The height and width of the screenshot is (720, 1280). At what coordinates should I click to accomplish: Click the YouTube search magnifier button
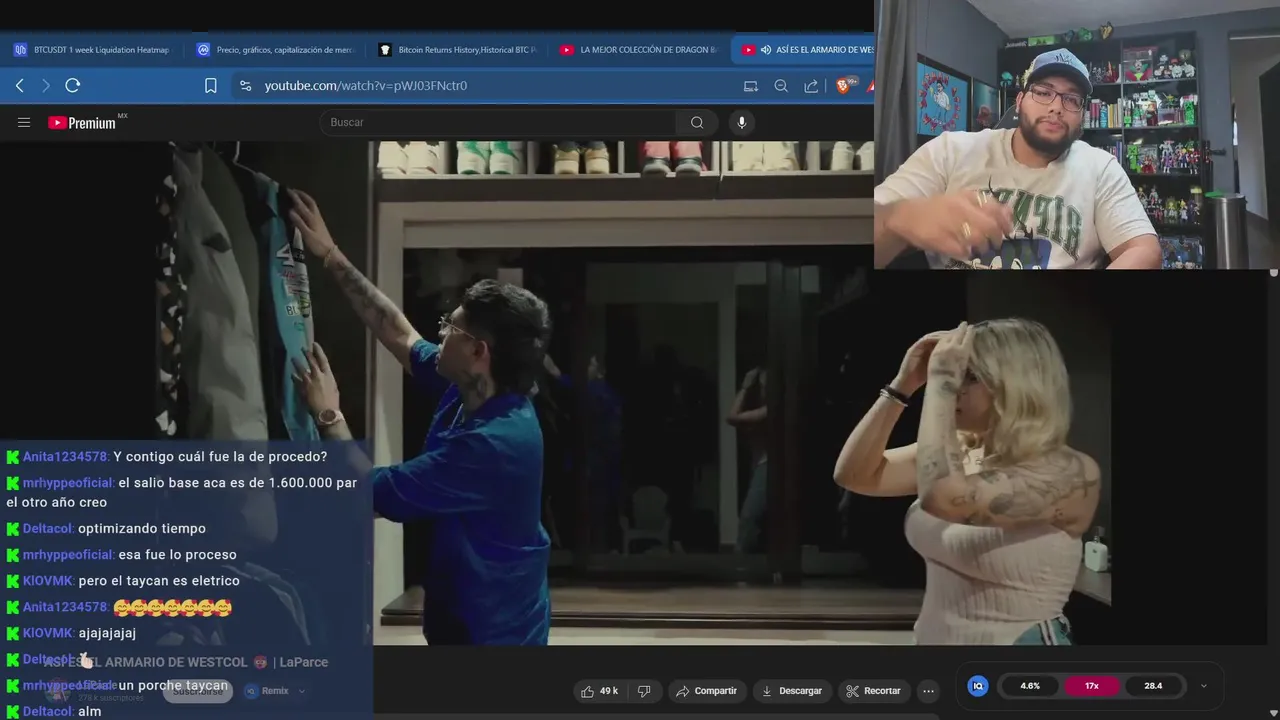coord(697,122)
